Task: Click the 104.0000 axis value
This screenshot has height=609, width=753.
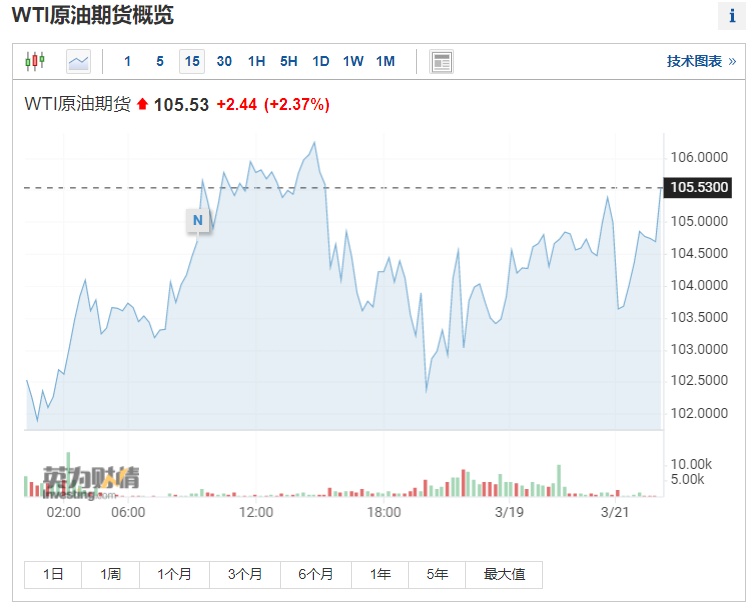Action: coord(699,285)
